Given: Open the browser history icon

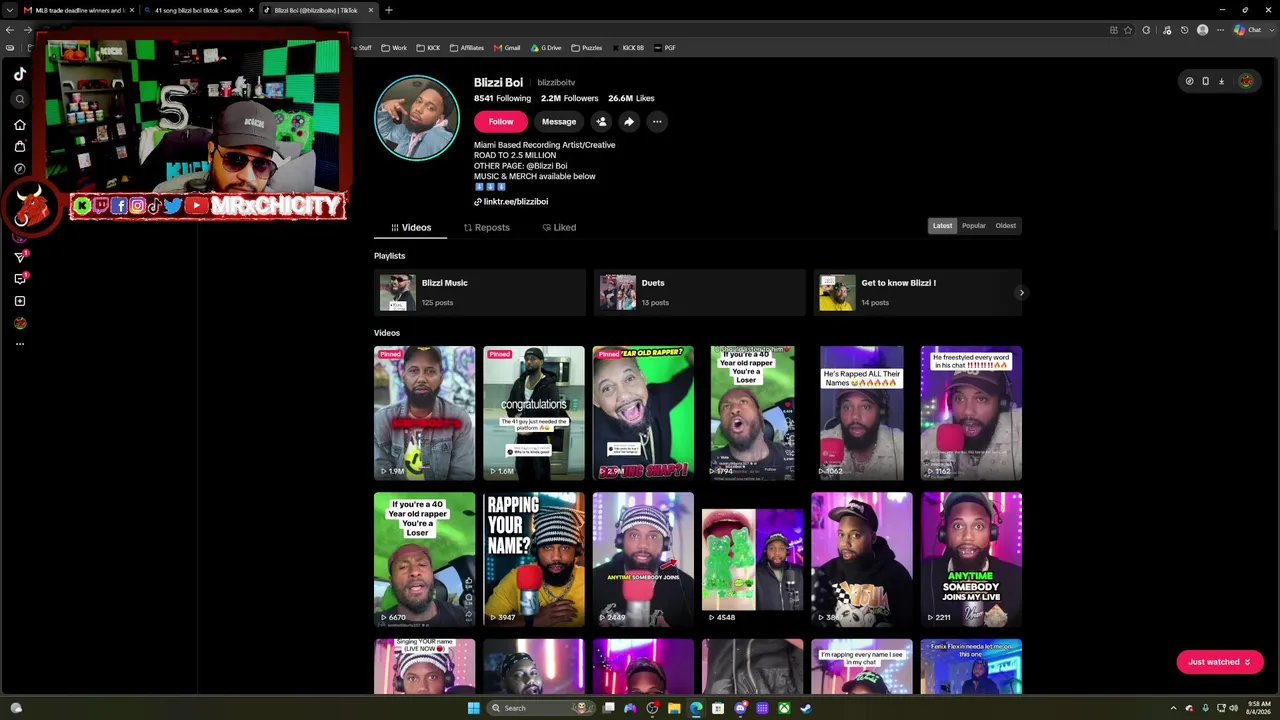Looking at the screenshot, I should [1185, 30].
